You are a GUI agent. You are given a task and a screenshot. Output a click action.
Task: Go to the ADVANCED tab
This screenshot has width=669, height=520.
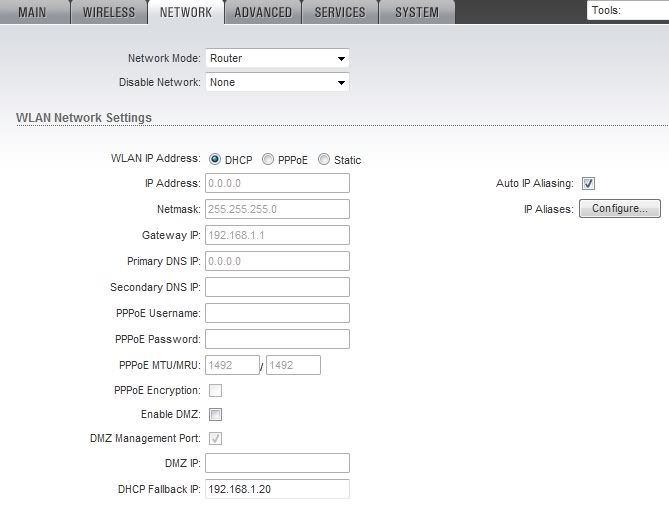263,12
